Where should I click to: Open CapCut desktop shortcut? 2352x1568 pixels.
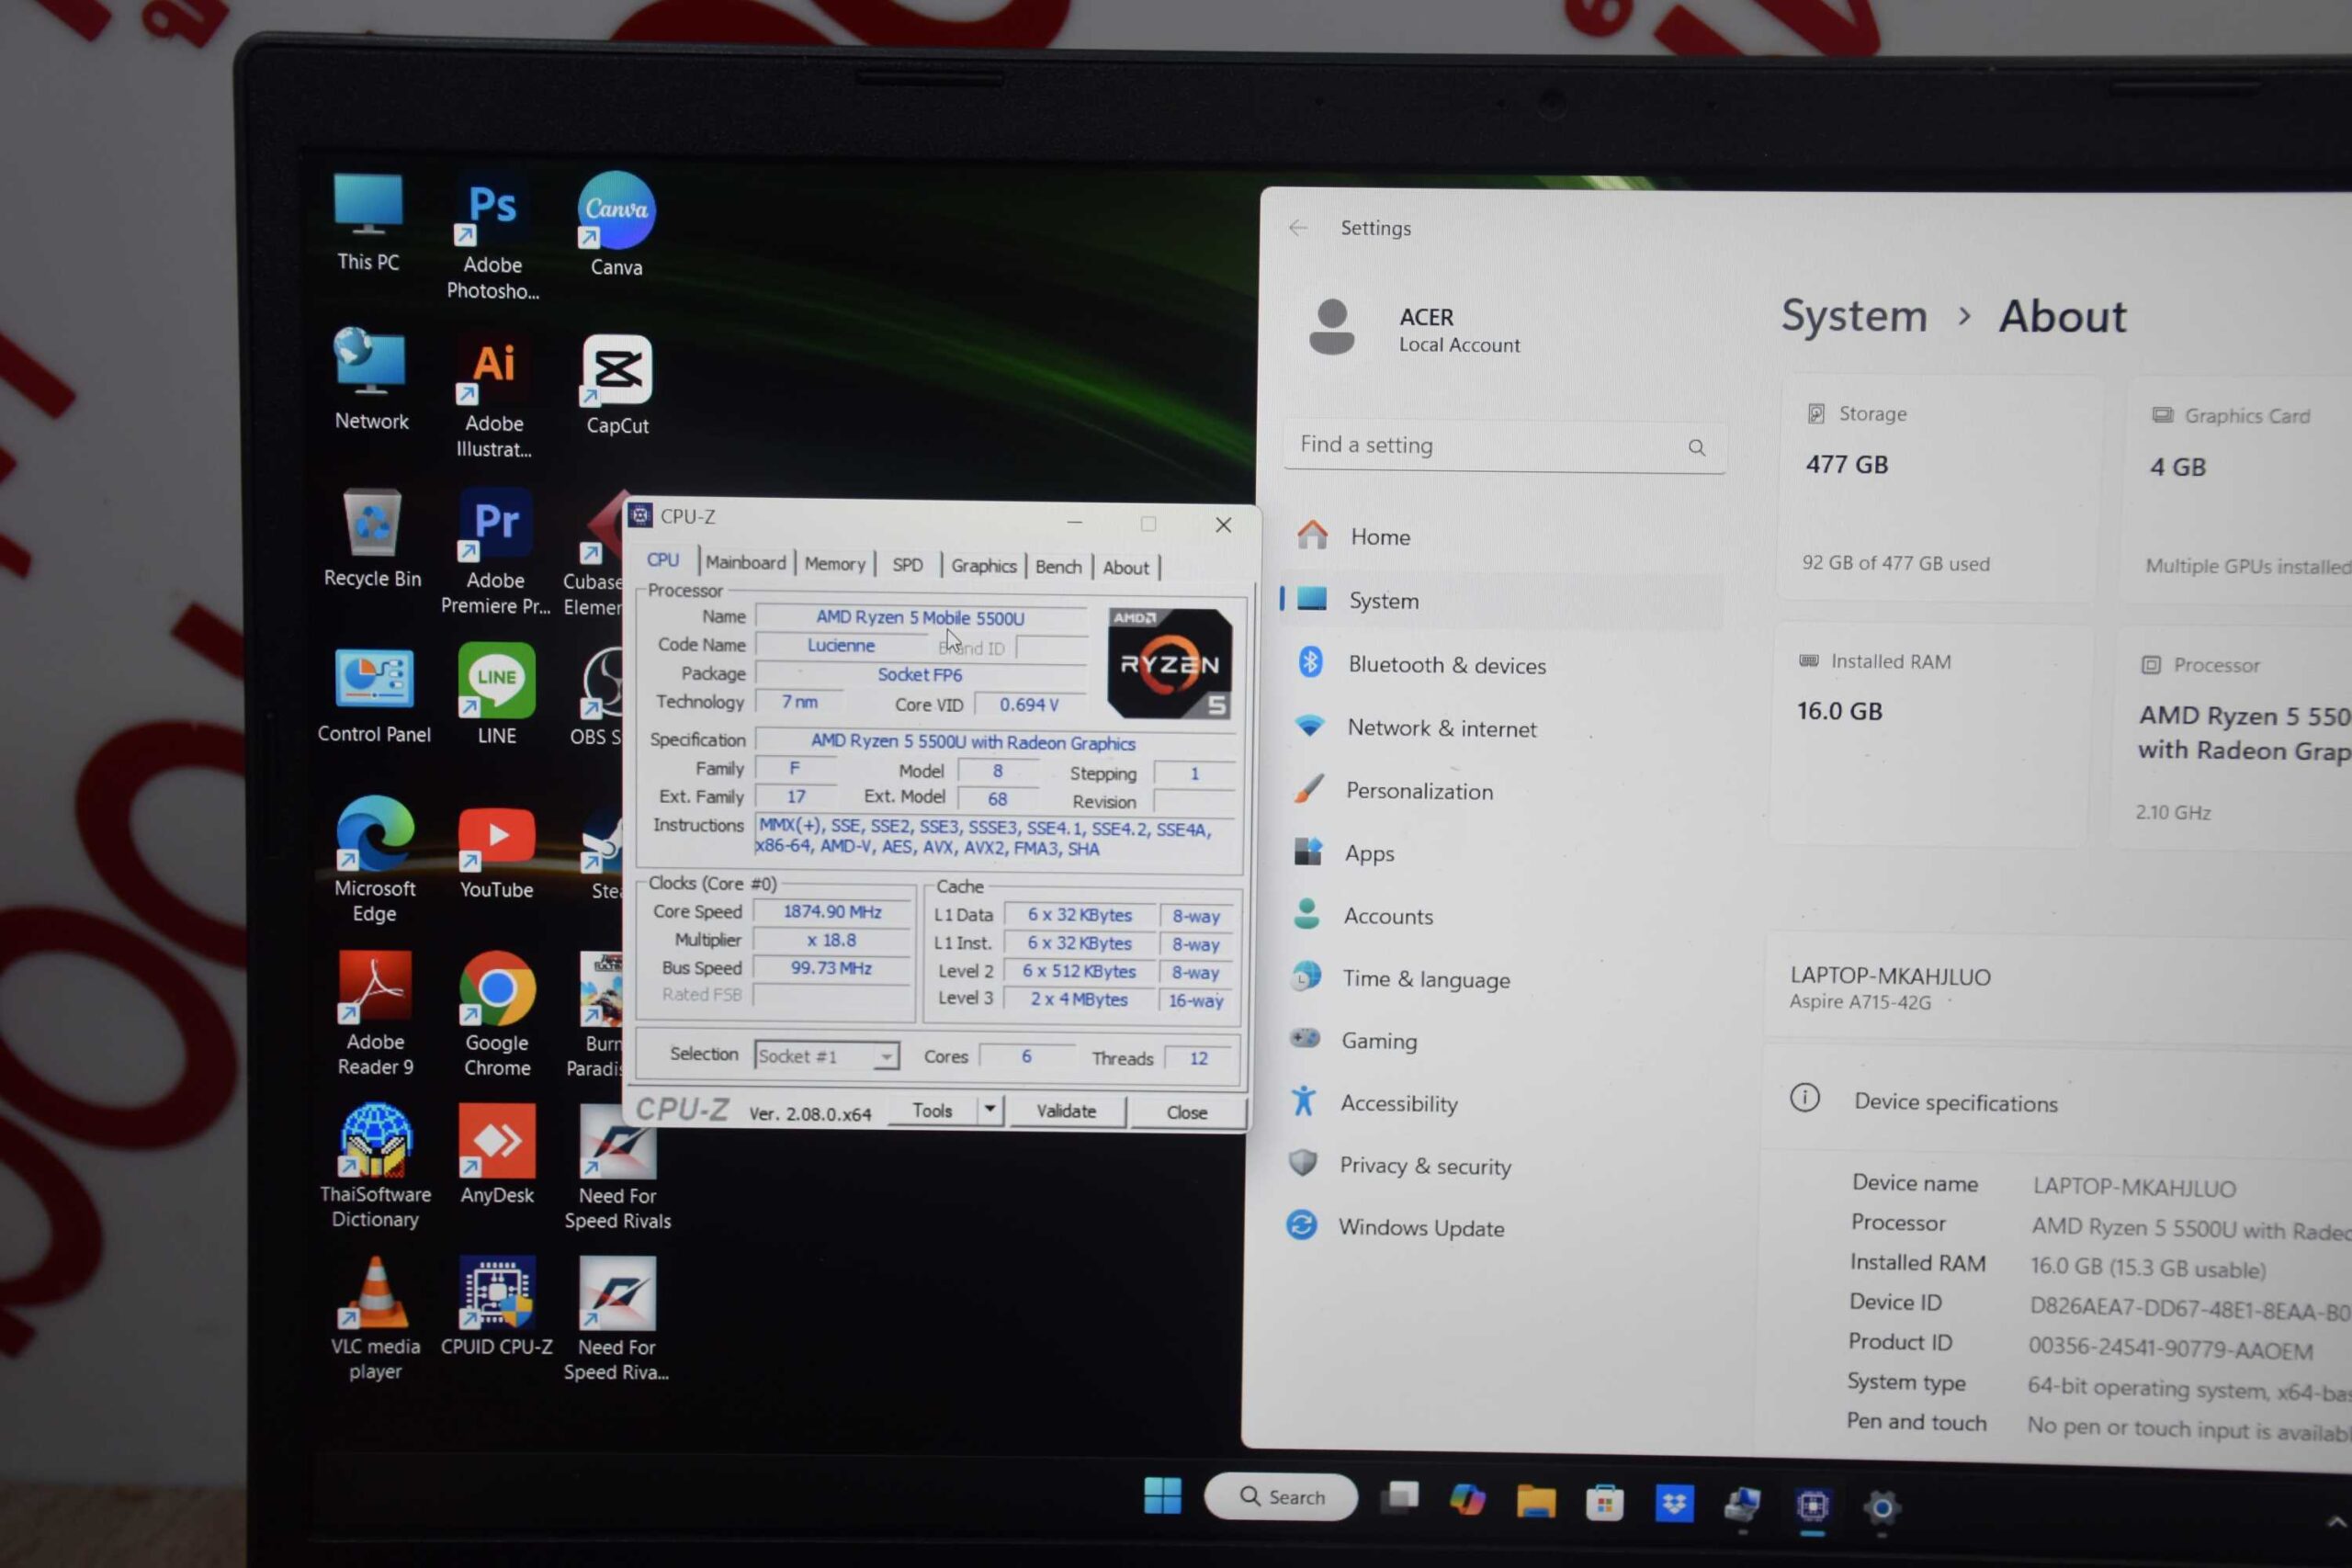pos(617,385)
